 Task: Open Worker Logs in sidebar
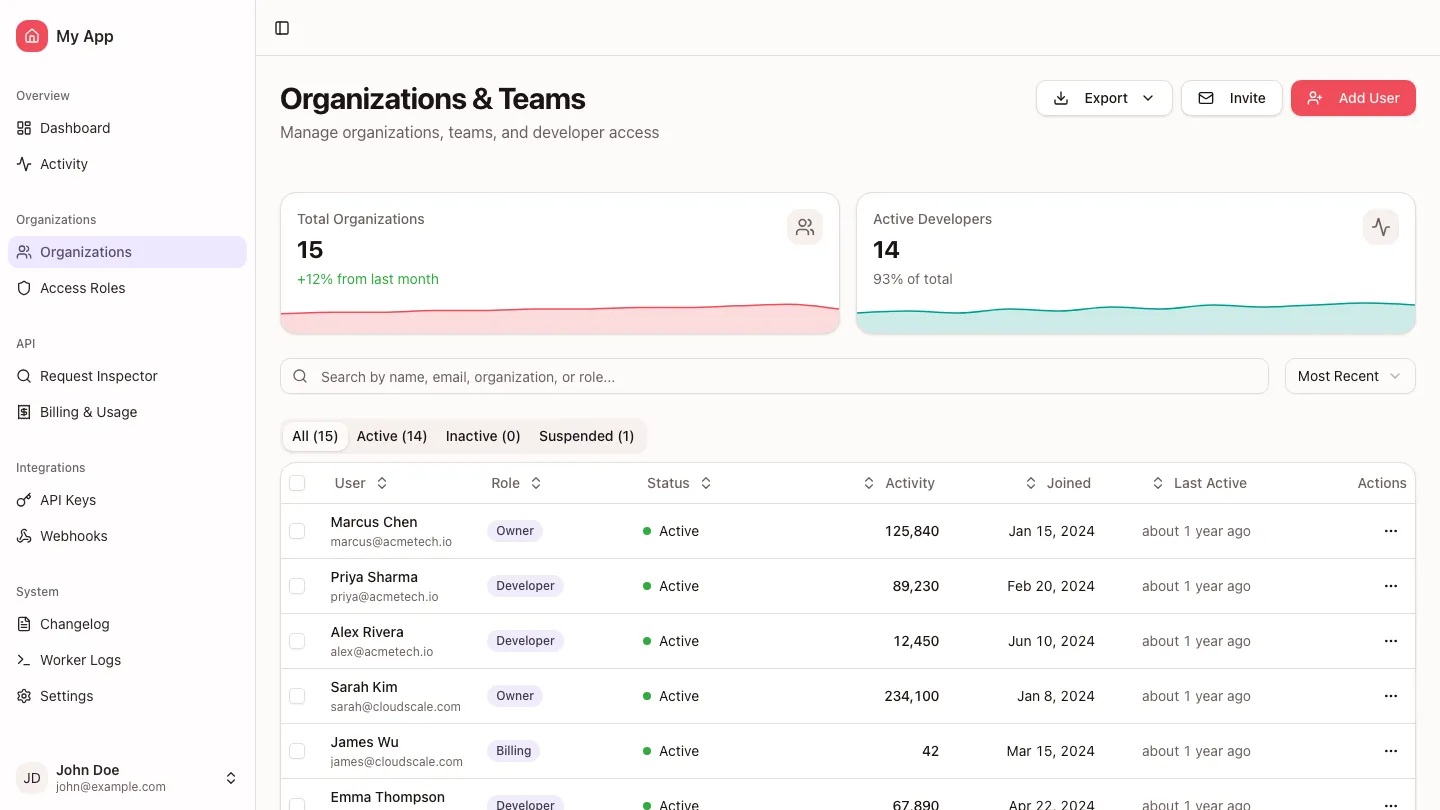pos(80,660)
